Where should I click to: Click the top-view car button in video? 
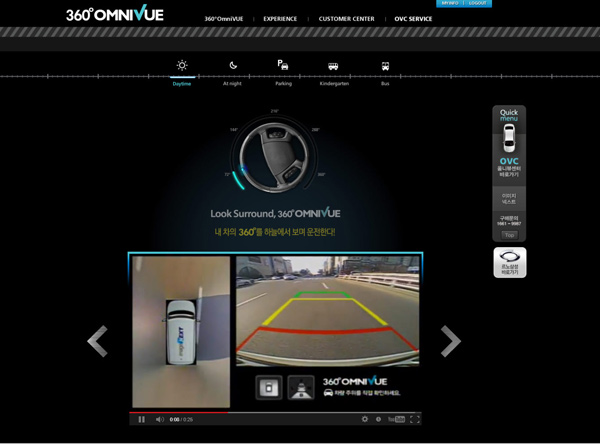tap(269, 387)
